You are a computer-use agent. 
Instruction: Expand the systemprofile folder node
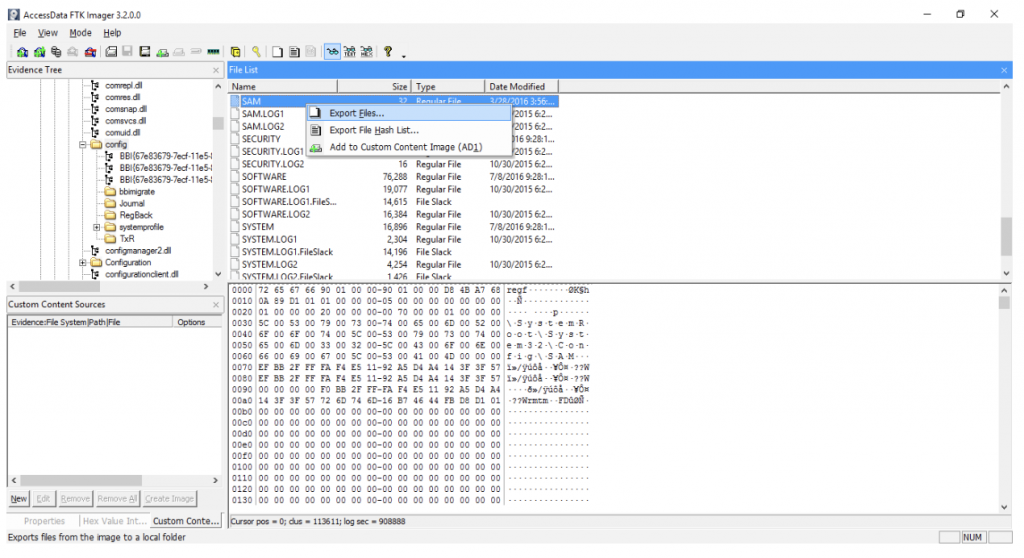(x=97, y=227)
